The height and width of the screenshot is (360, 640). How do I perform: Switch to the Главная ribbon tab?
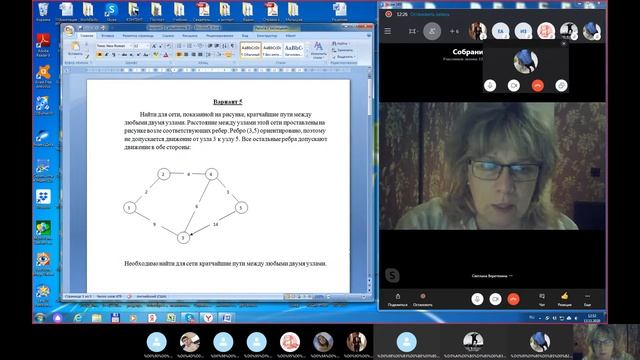coord(87,36)
